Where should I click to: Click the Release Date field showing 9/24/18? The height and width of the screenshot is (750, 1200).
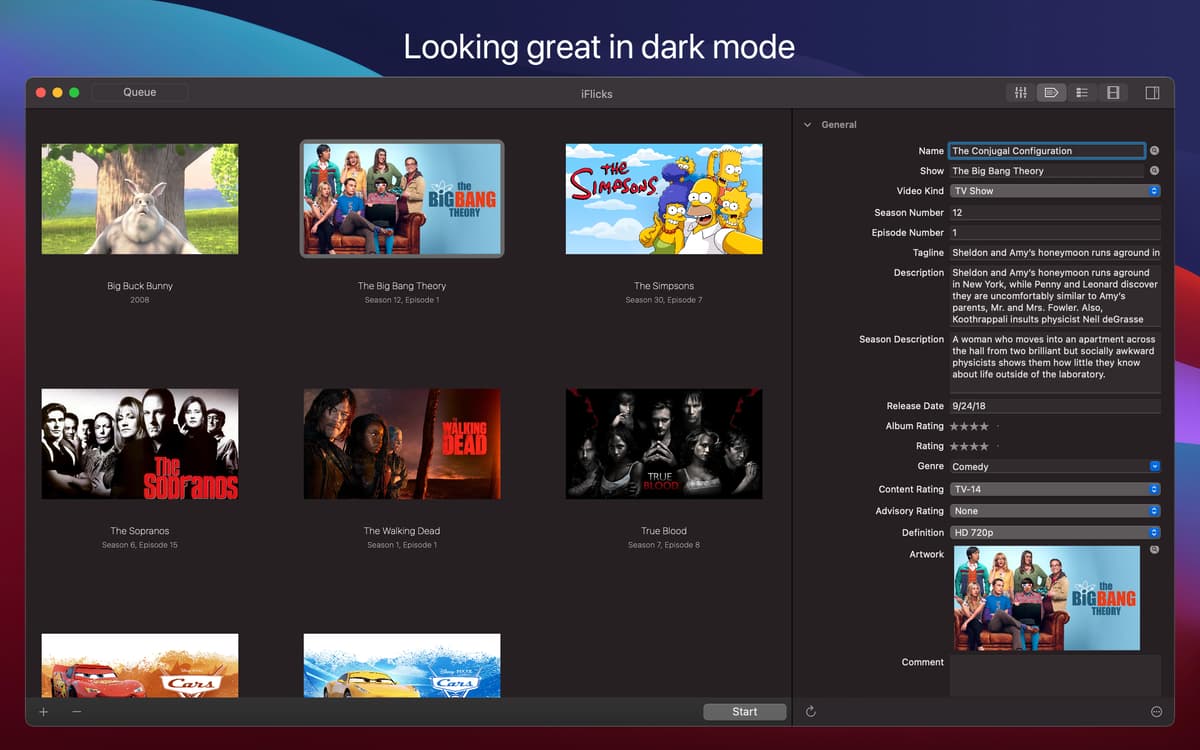click(1055, 406)
